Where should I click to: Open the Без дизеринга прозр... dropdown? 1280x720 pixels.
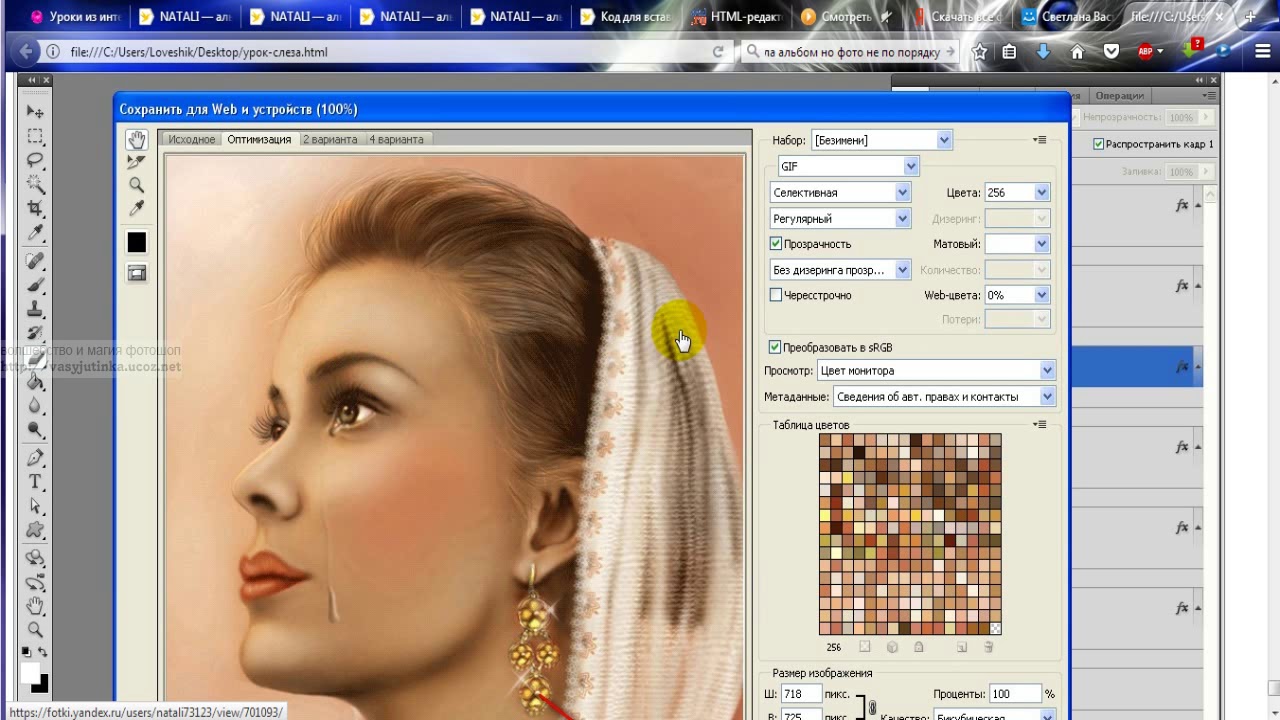[840, 270]
